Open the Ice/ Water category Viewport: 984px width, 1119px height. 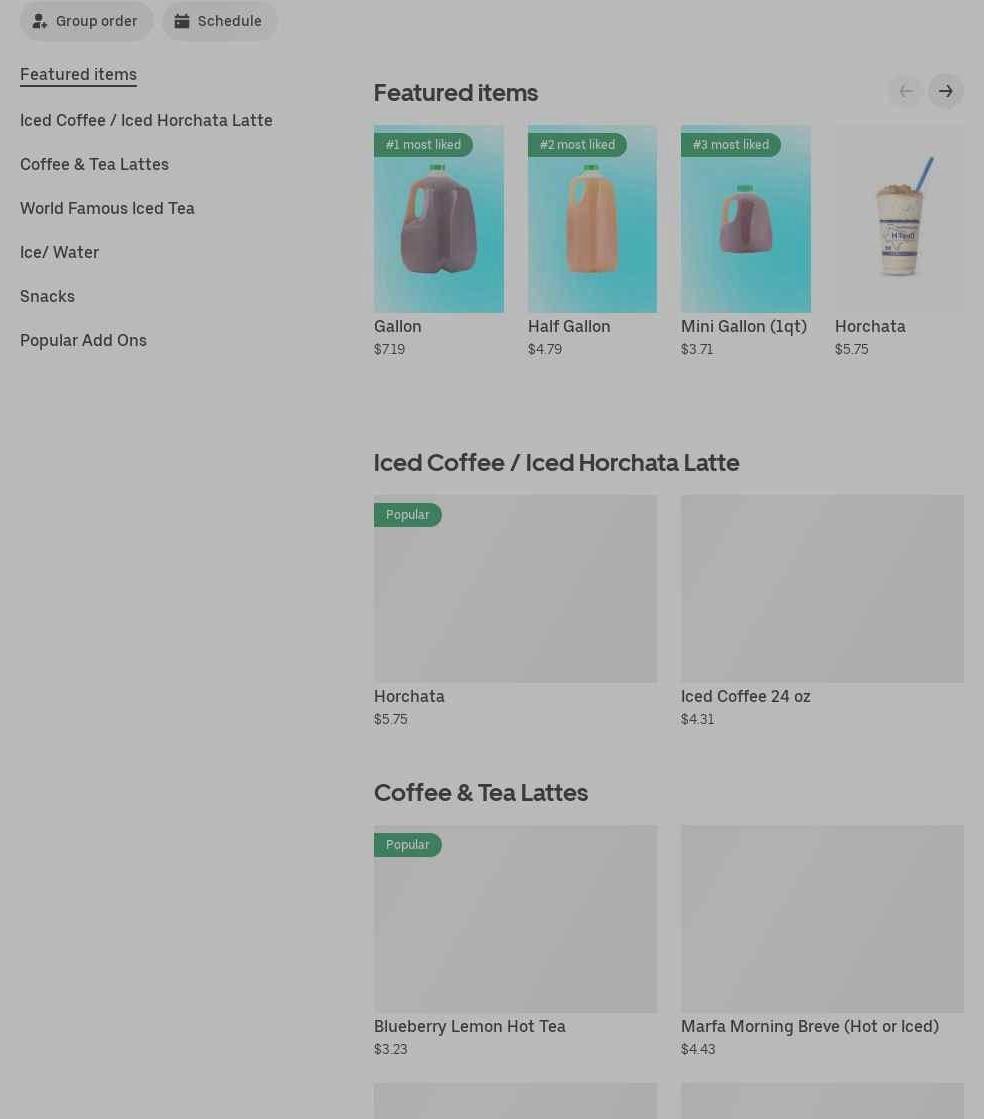pyautogui.click(x=59, y=253)
